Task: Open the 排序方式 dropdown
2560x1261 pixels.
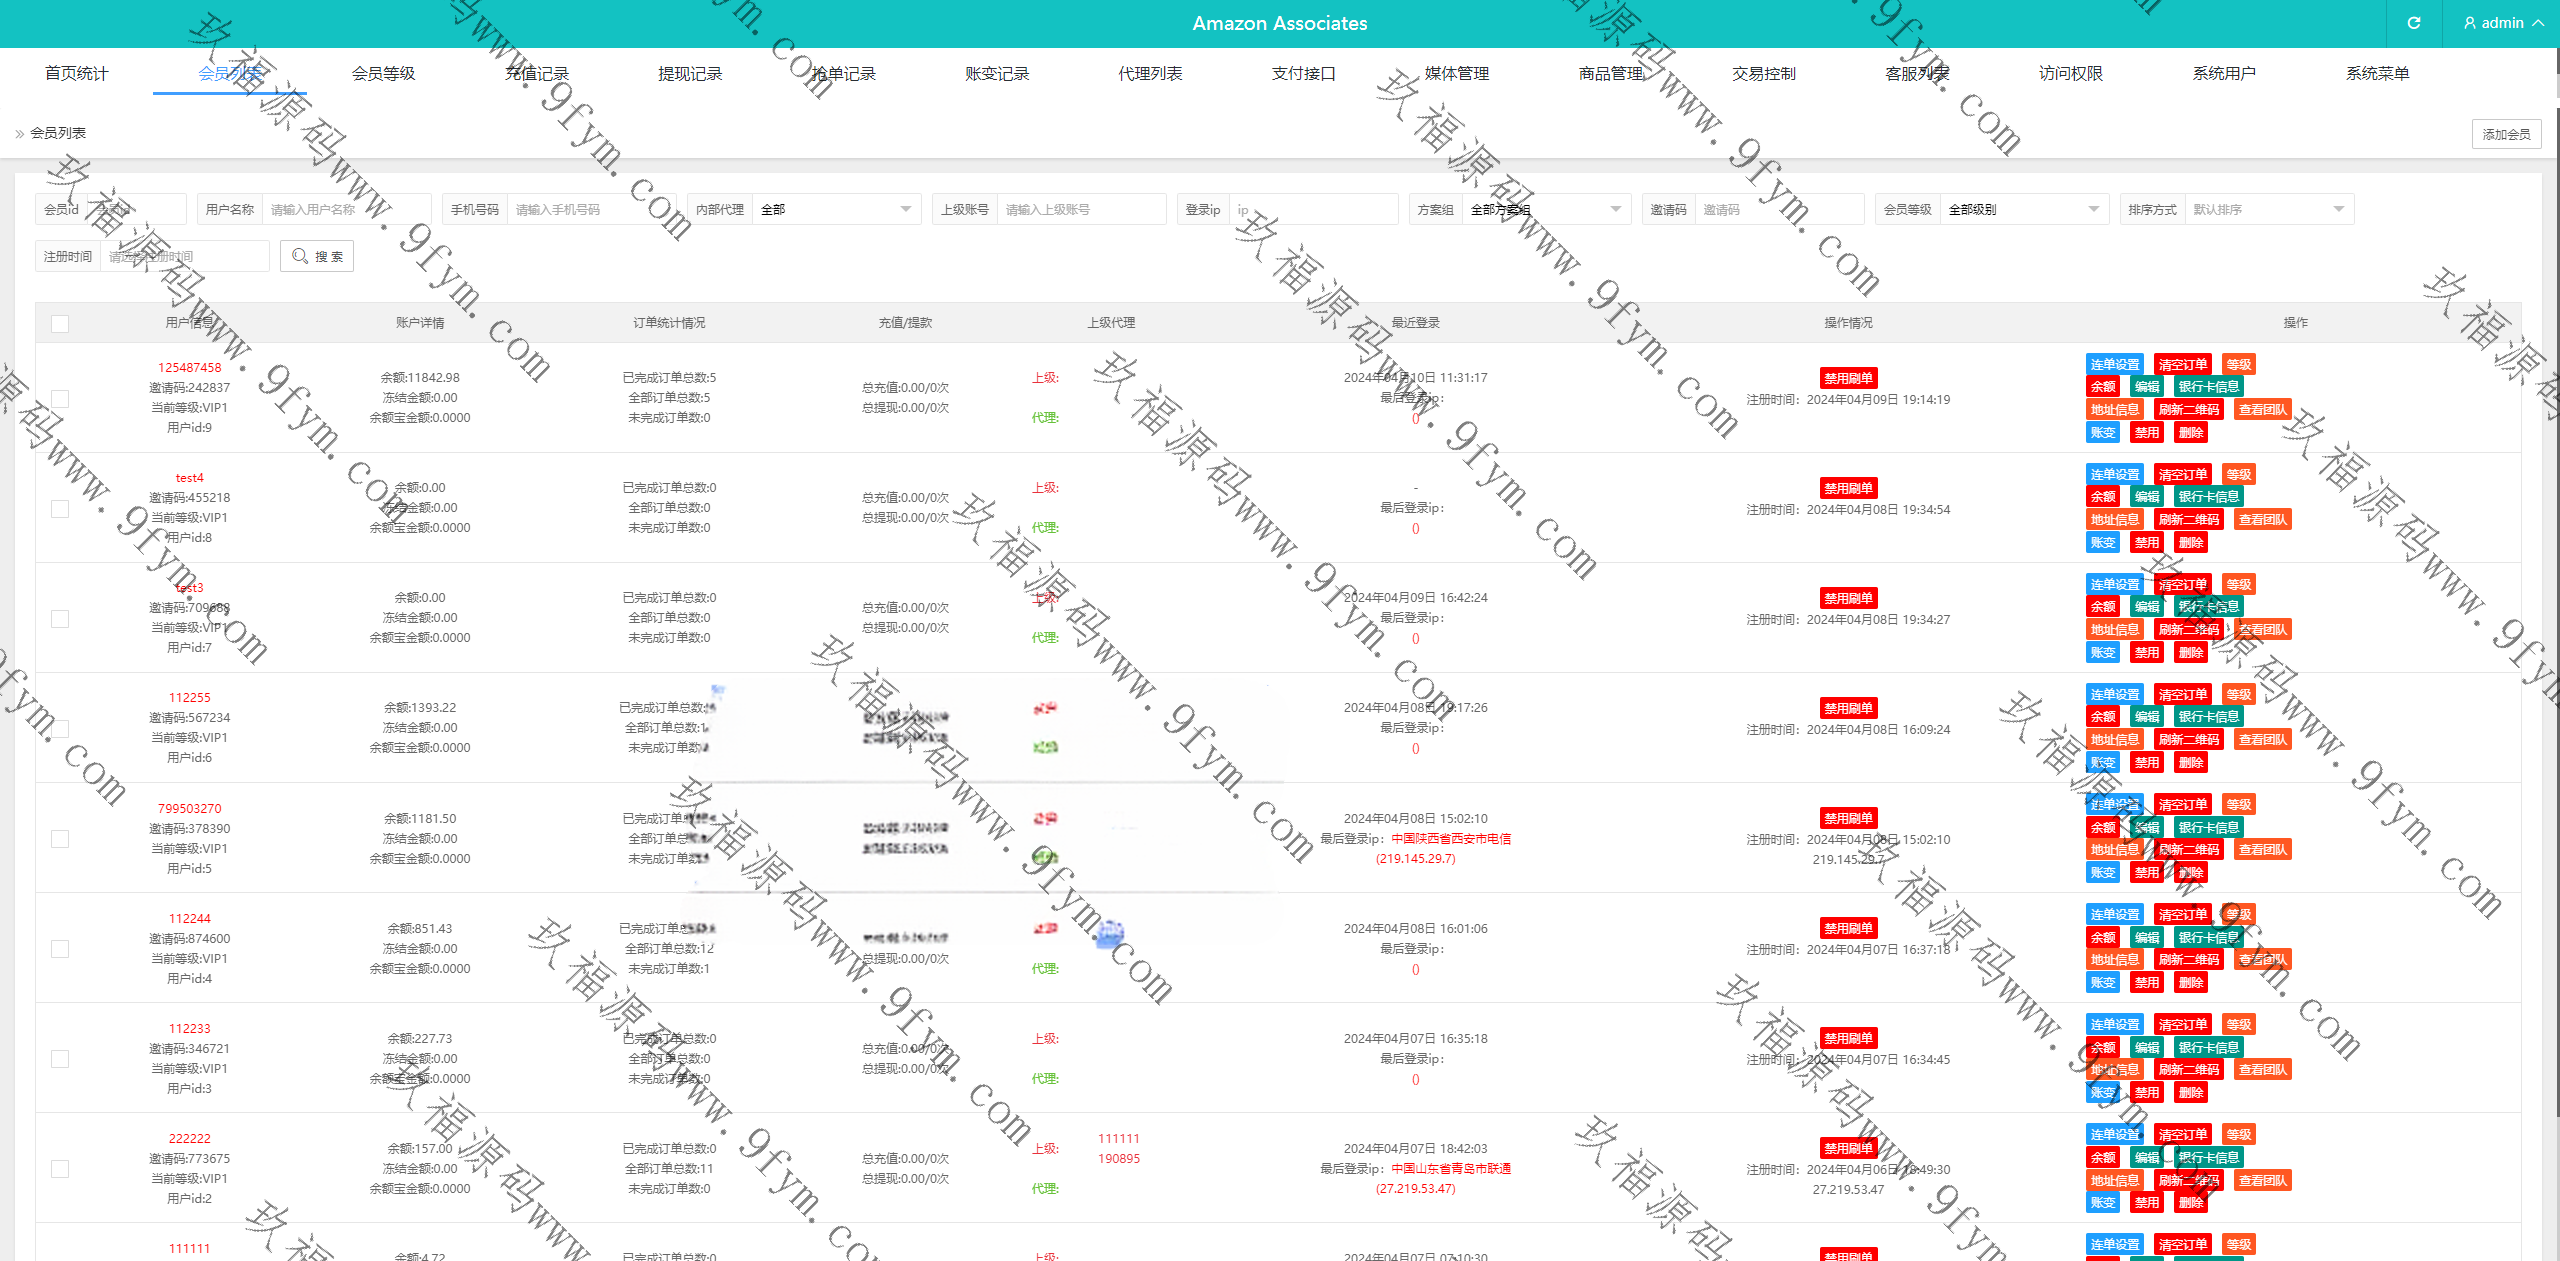Action: click(2267, 210)
